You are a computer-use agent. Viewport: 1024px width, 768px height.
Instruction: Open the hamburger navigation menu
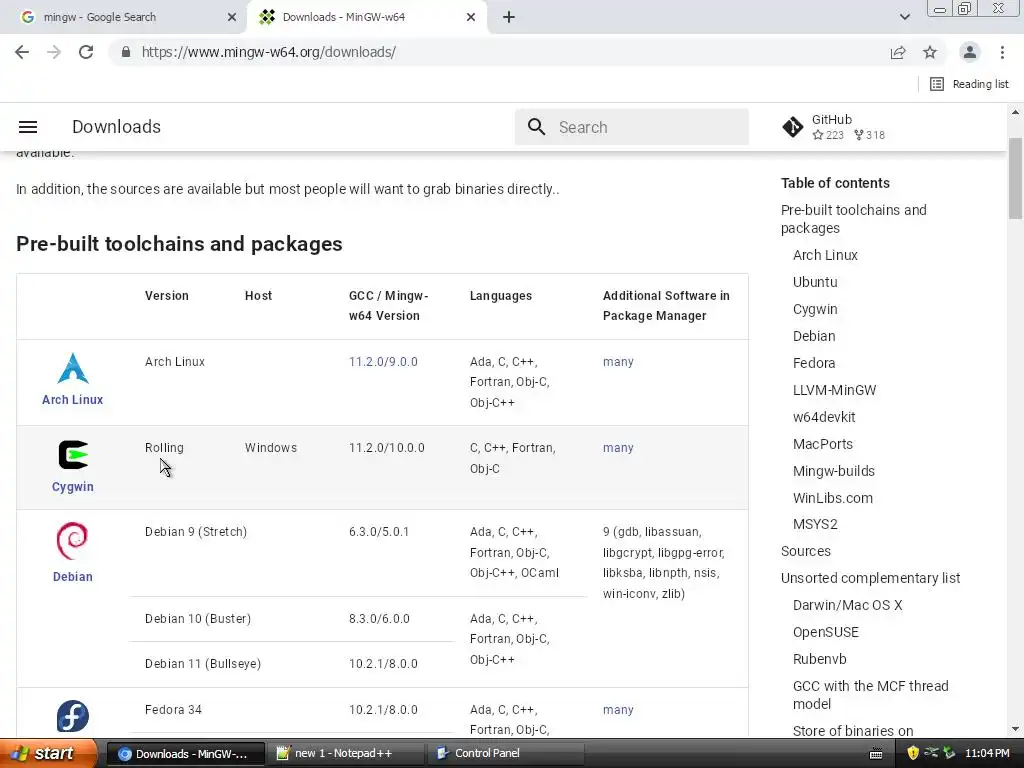pyautogui.click(x=27, y=127)
